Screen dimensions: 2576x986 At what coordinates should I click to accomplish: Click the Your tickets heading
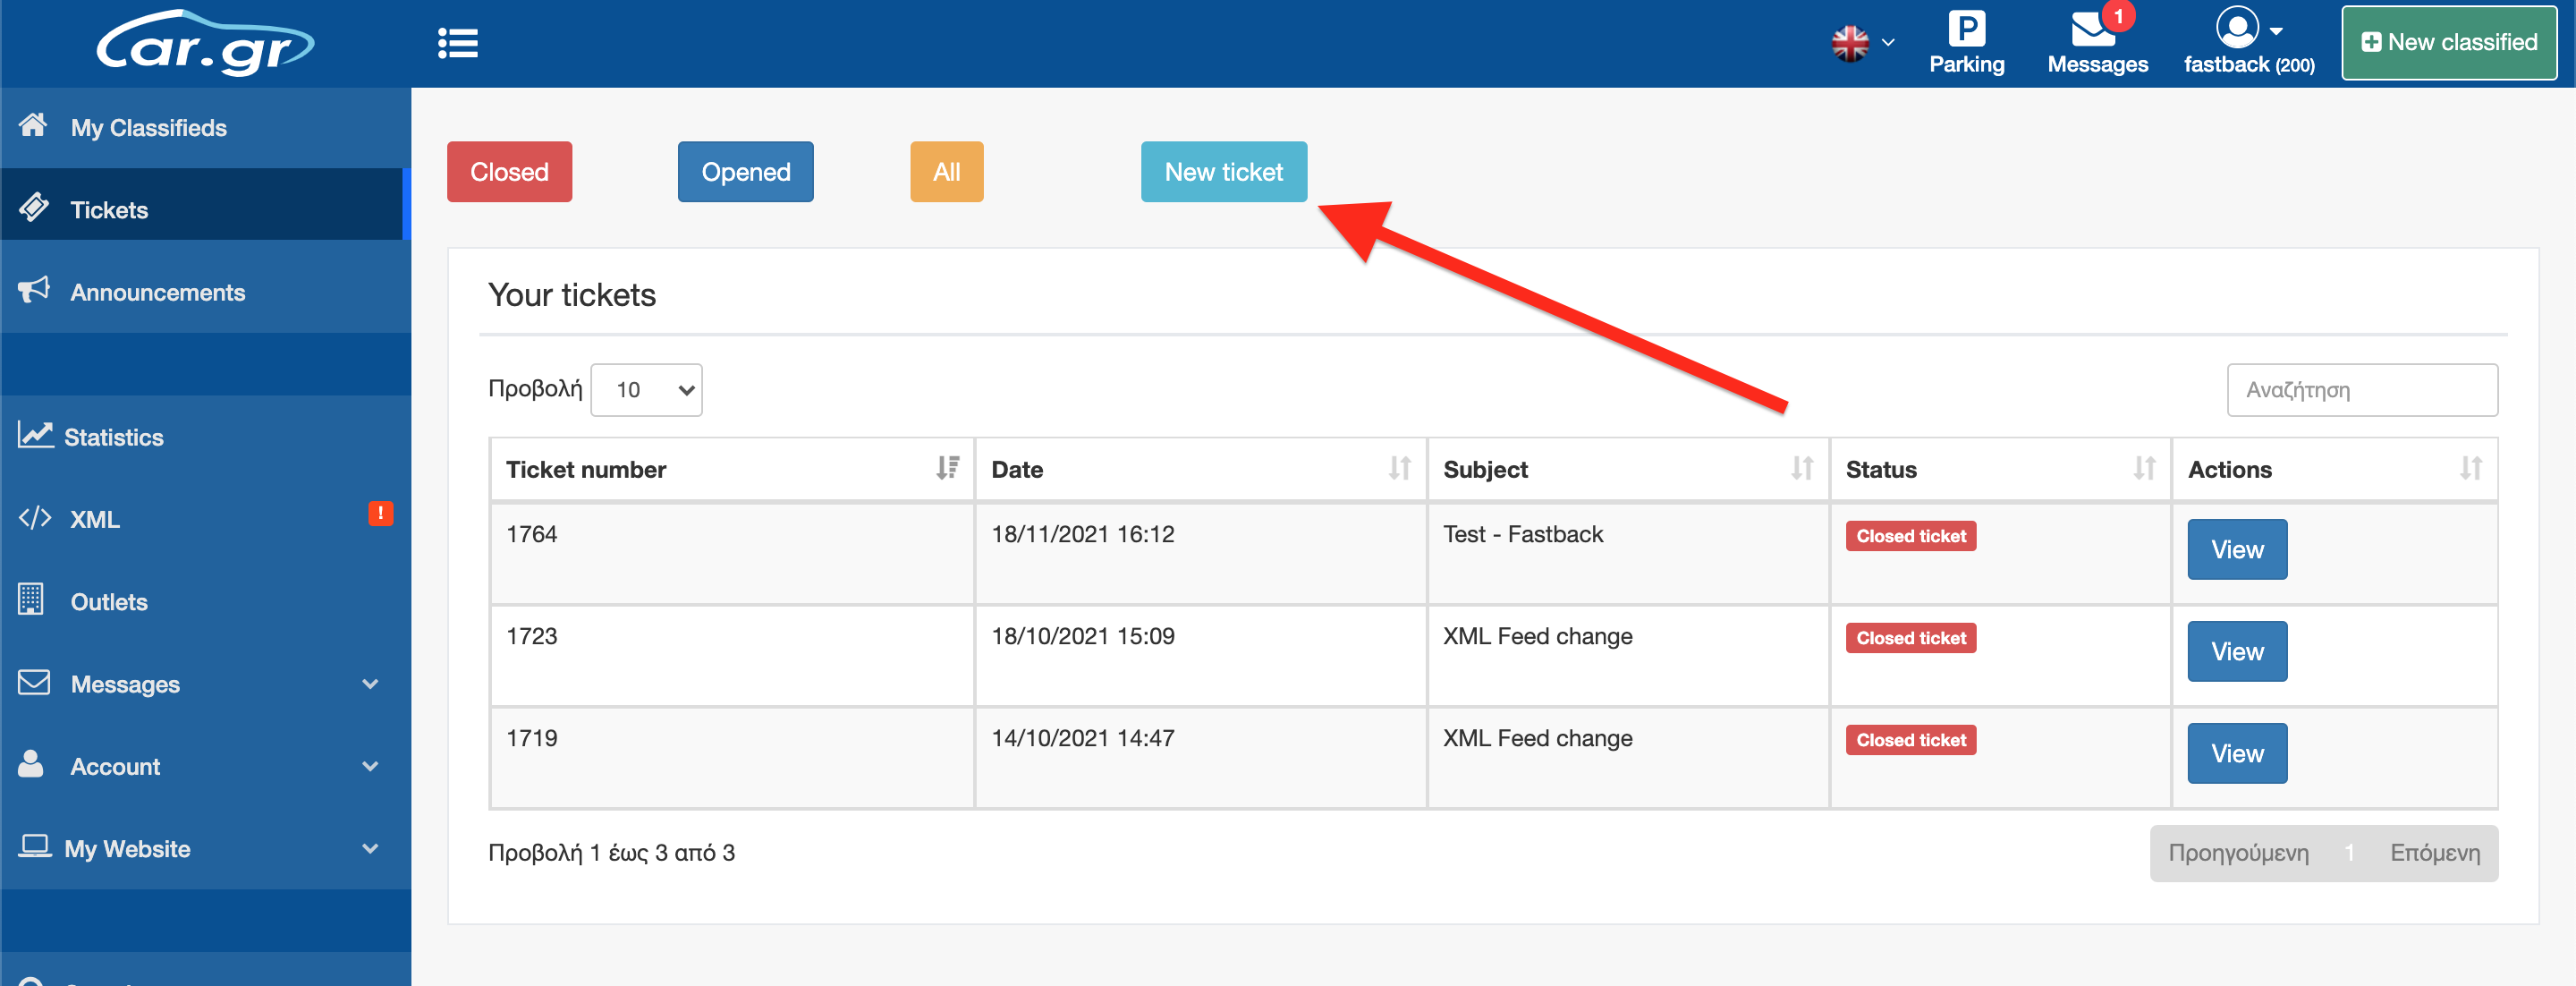pos(572,295)
